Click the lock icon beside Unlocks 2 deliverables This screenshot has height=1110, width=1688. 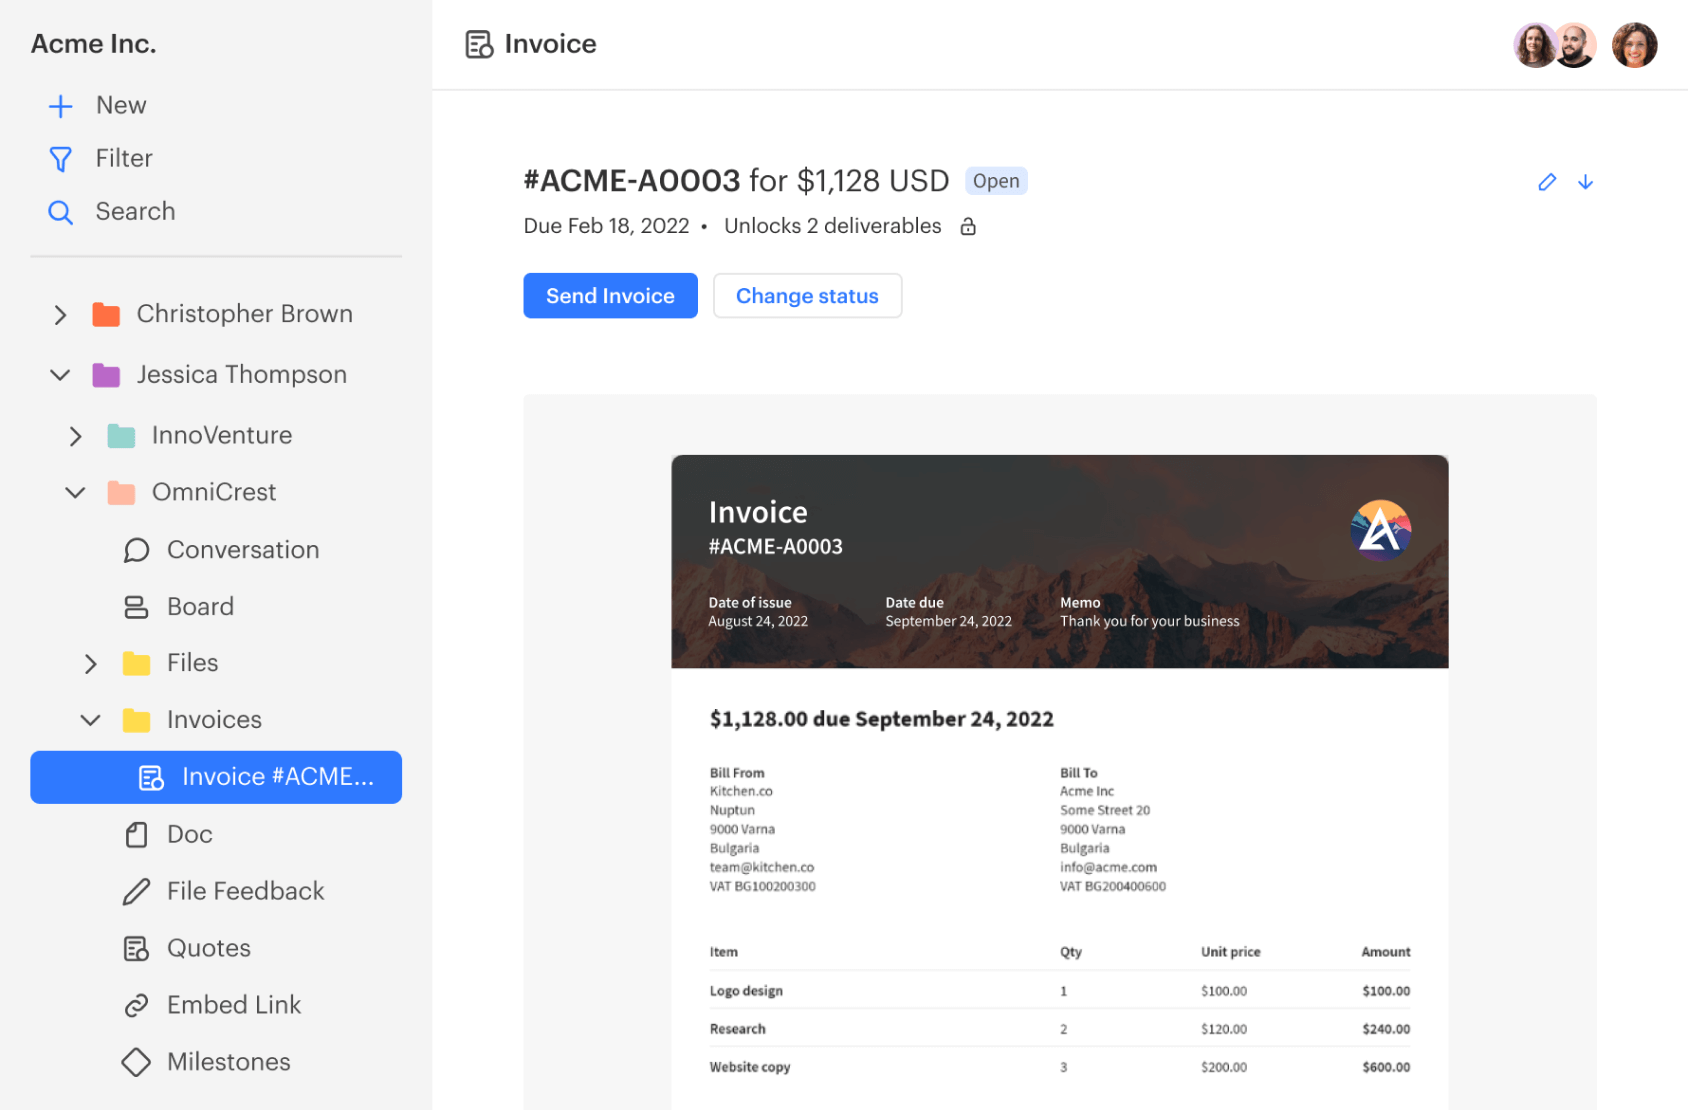[x=967, y=226]
